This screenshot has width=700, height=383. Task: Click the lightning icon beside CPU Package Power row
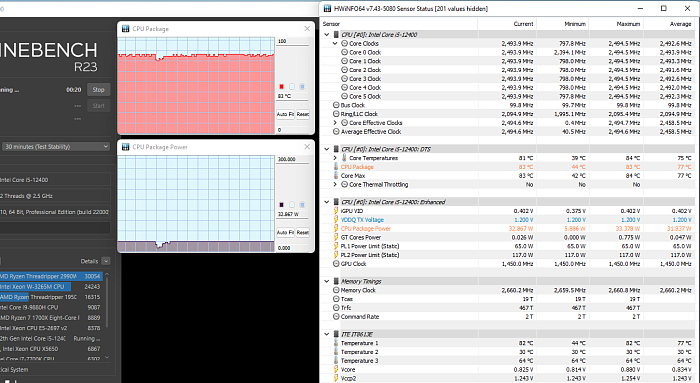336,229
